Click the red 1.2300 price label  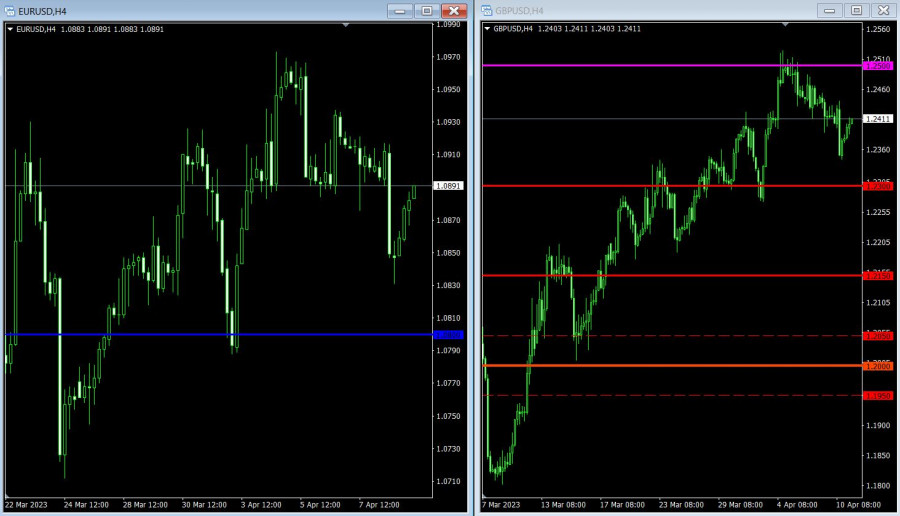[878, 186]
